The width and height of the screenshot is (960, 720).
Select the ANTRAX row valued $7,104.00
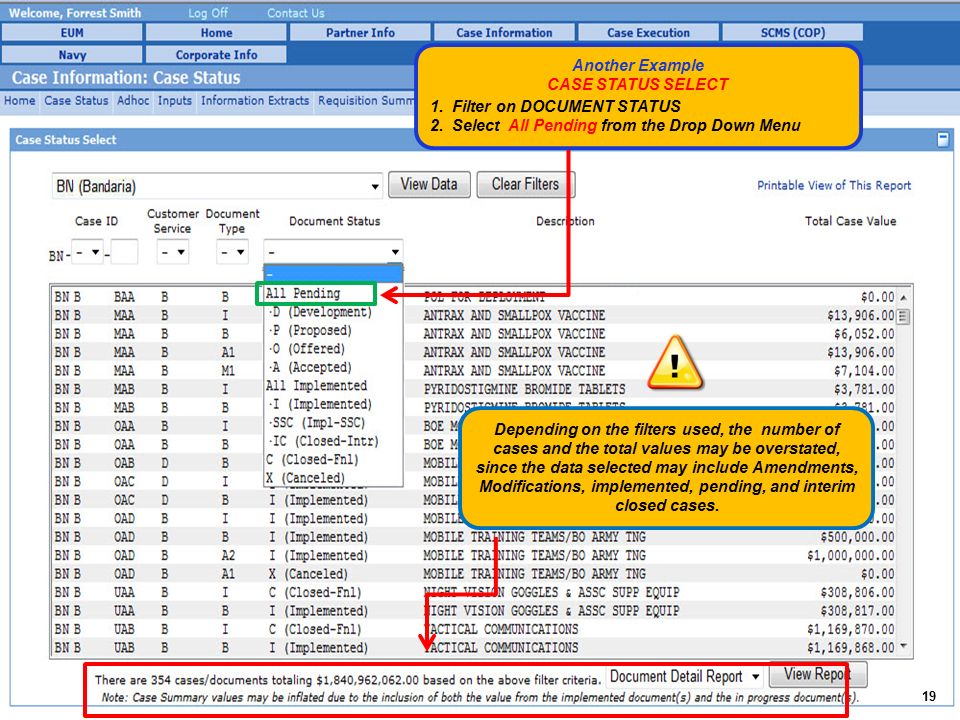[474, 370]
